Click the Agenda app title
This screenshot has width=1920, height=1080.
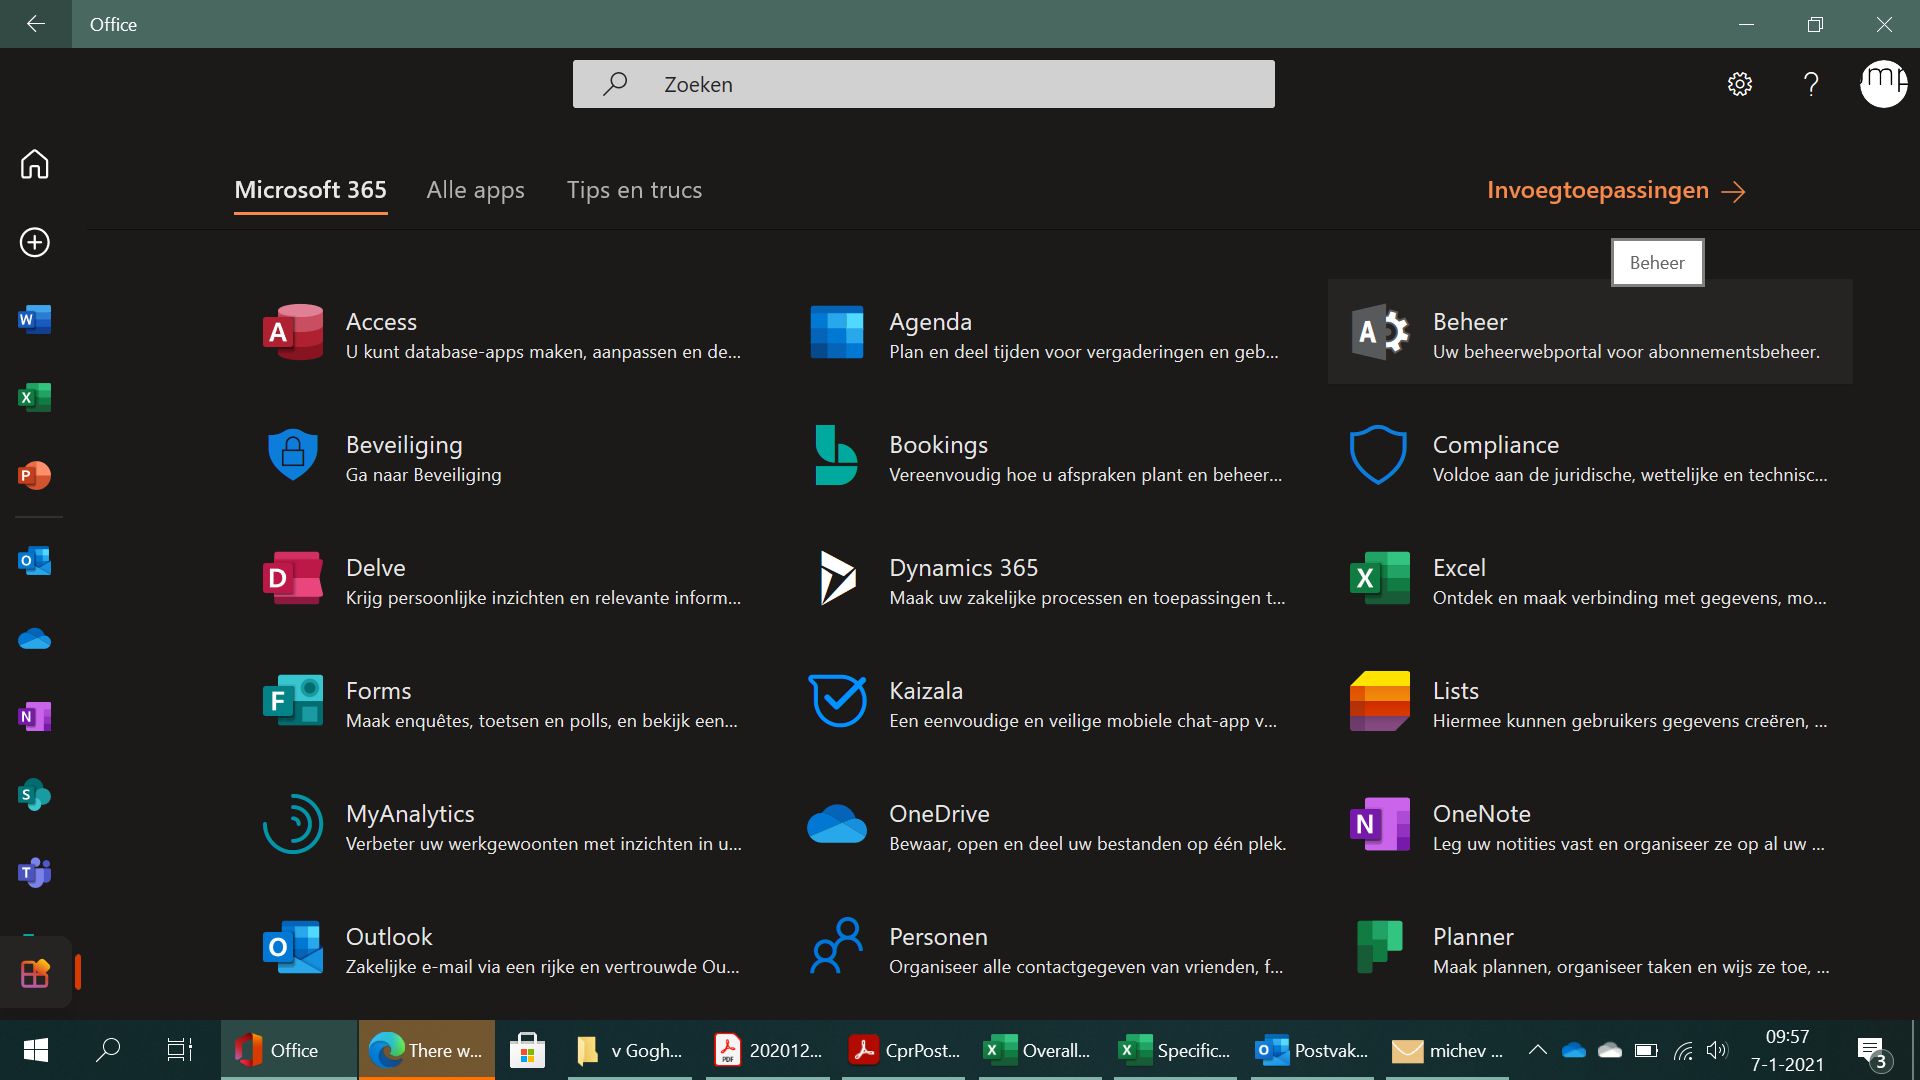(930, 322)
